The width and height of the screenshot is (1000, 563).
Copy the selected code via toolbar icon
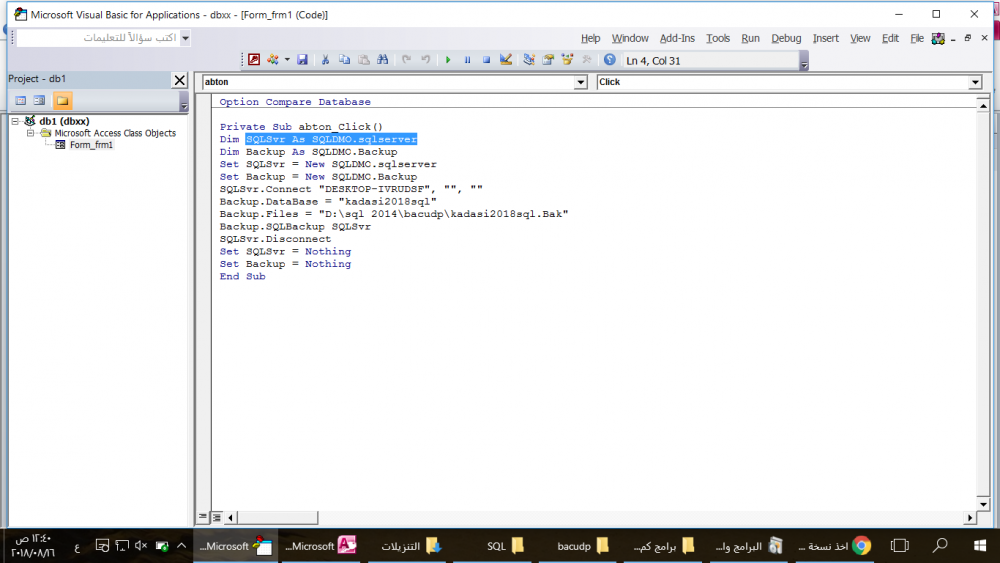click(x=344, y=60)
